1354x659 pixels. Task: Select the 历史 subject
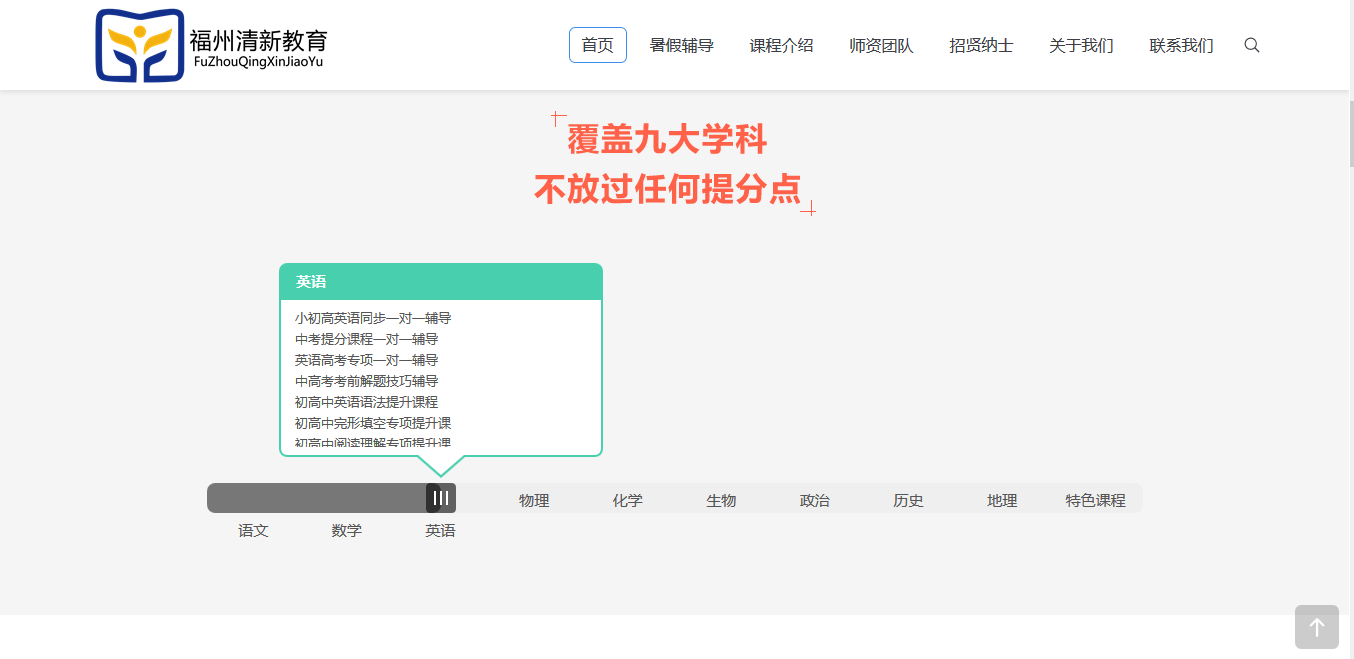(x=908, y=500)
